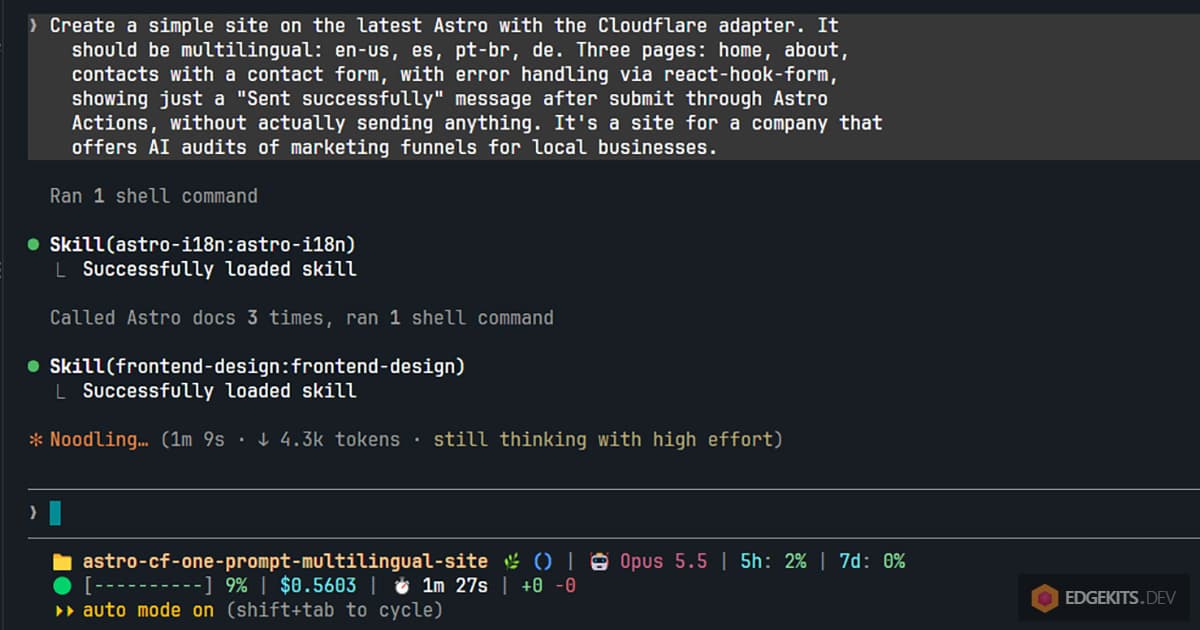Click the "9%" context percentage
The width and height of the screenshot is (1200, 630).
[236, 586]
